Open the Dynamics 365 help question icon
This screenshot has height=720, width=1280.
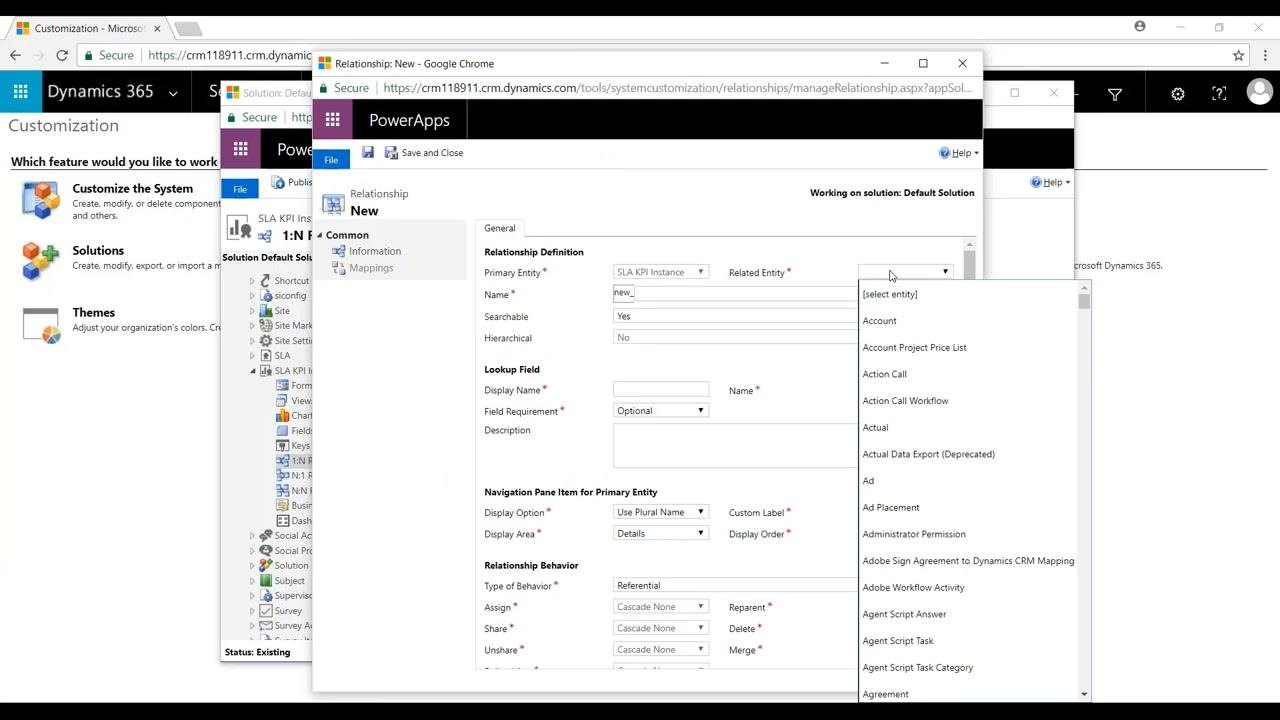(x=1219, y=94)
